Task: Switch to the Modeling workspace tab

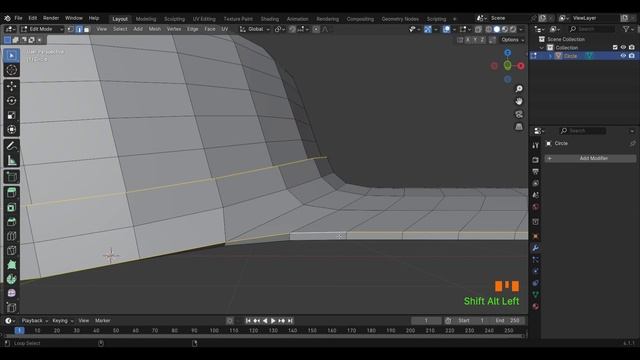Action: [x=146, y=19]
